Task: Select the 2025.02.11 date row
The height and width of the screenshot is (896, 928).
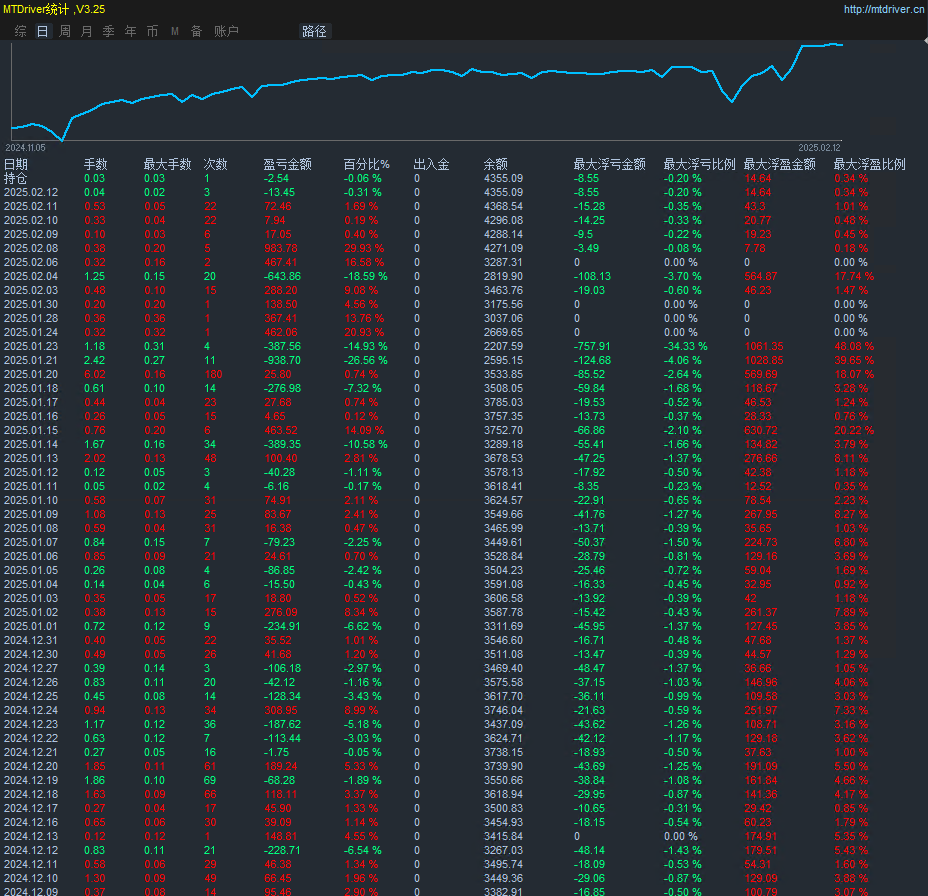Action: click(31, 207)
